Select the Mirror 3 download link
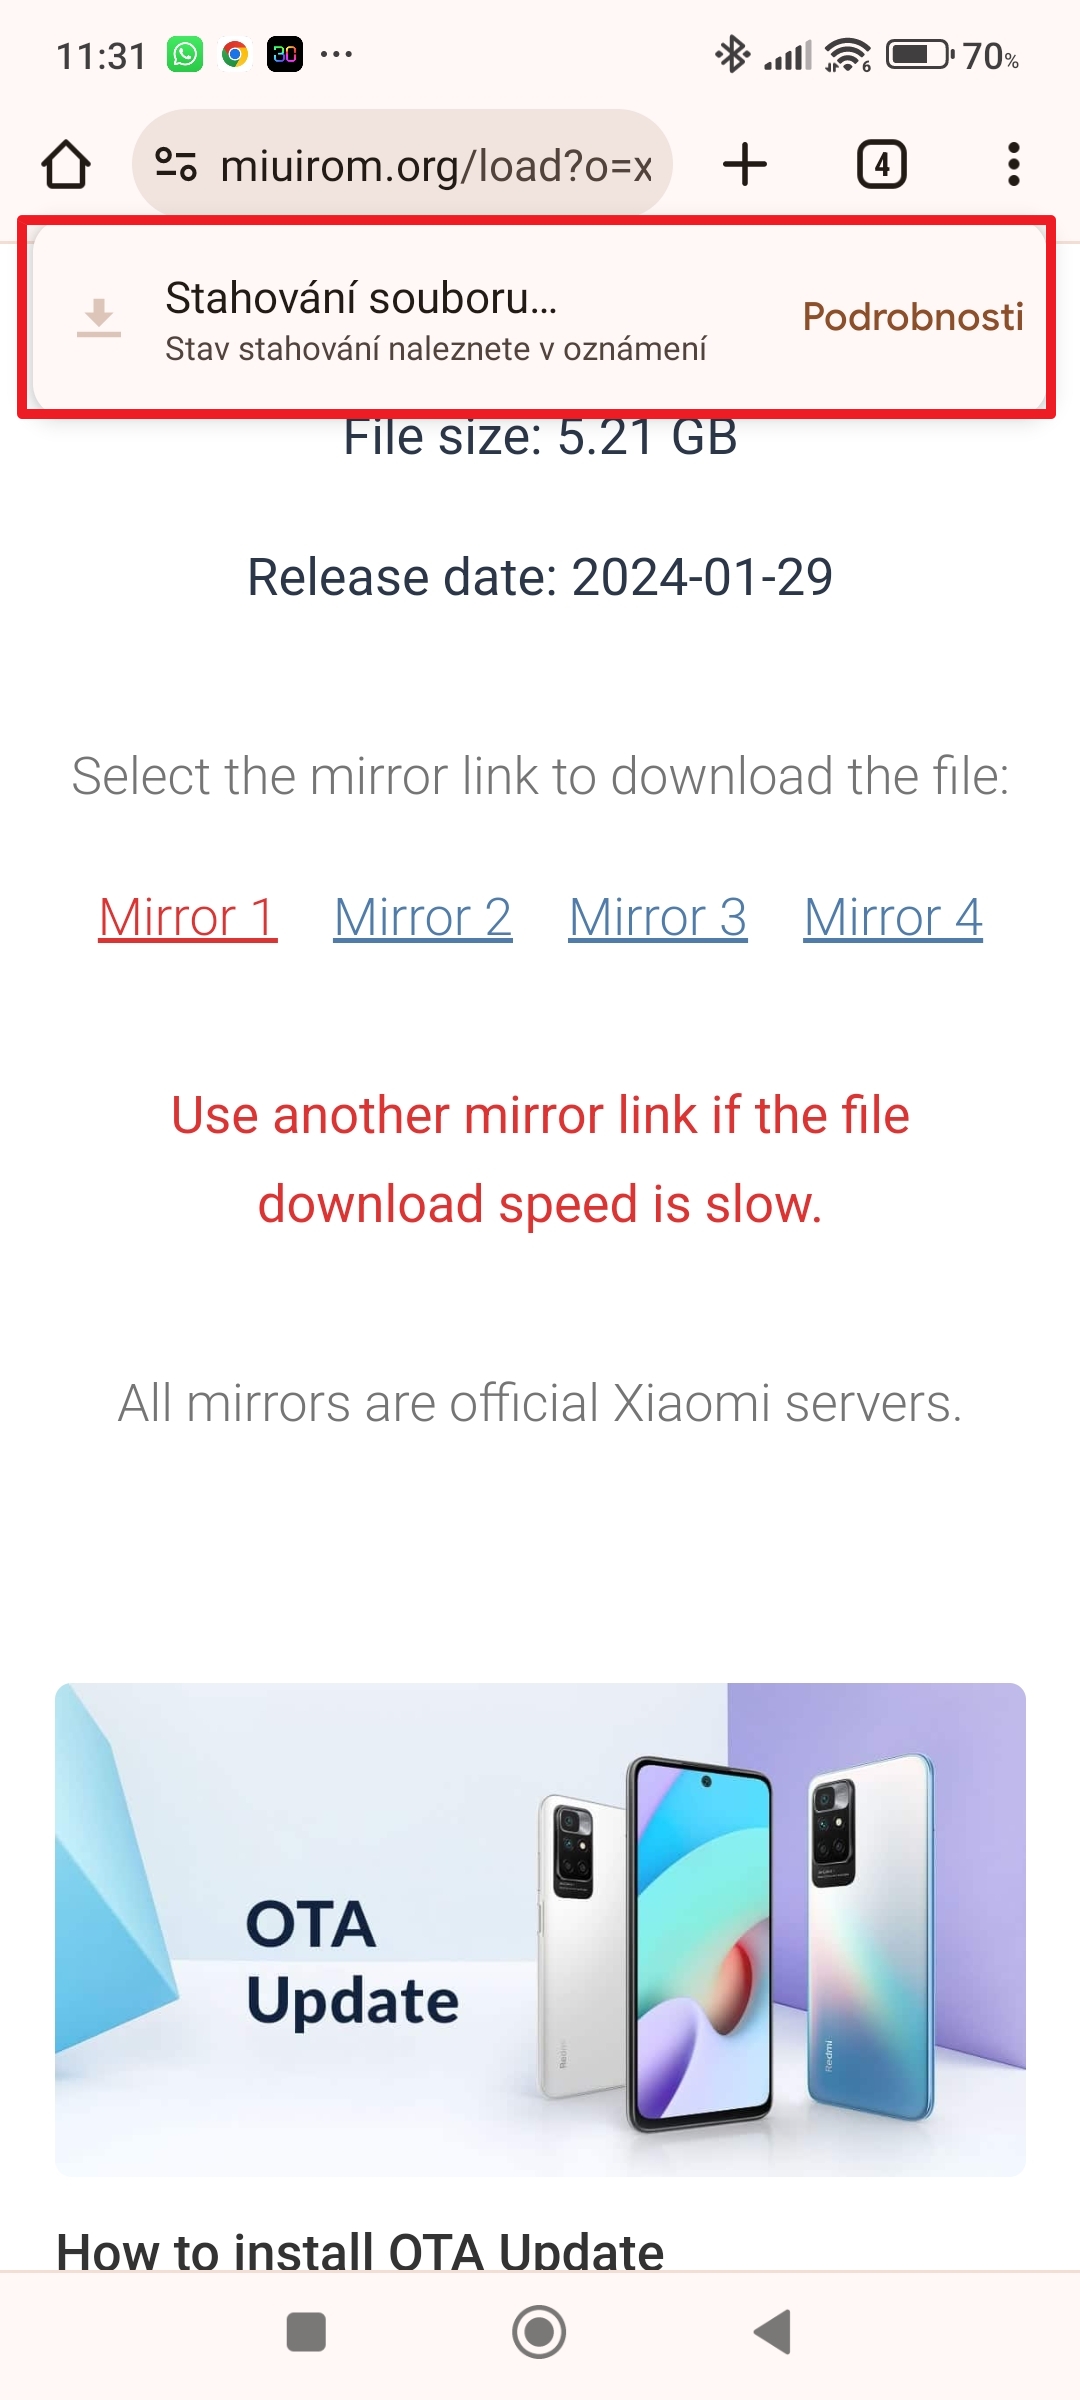The image size is (1080, 2400). (658, 917)
